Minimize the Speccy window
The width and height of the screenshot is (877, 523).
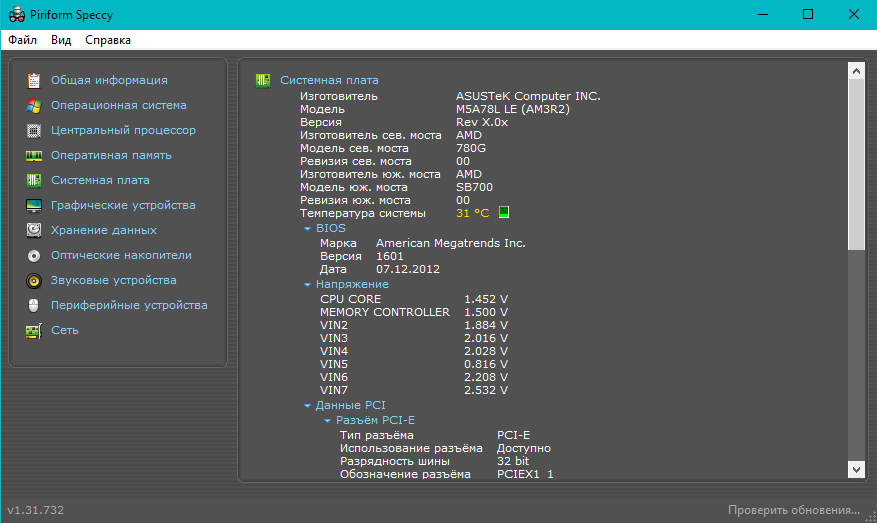point(763,14)
